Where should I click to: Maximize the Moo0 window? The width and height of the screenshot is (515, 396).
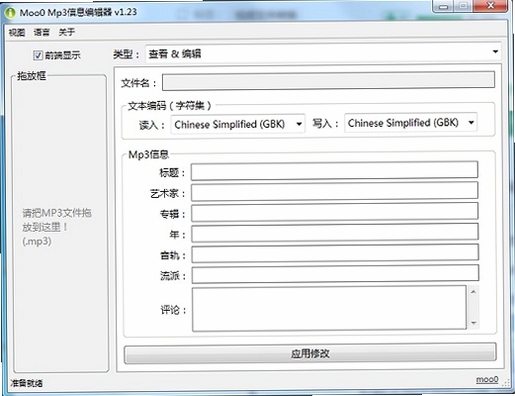pyautogui.click(x=463, y=6)
